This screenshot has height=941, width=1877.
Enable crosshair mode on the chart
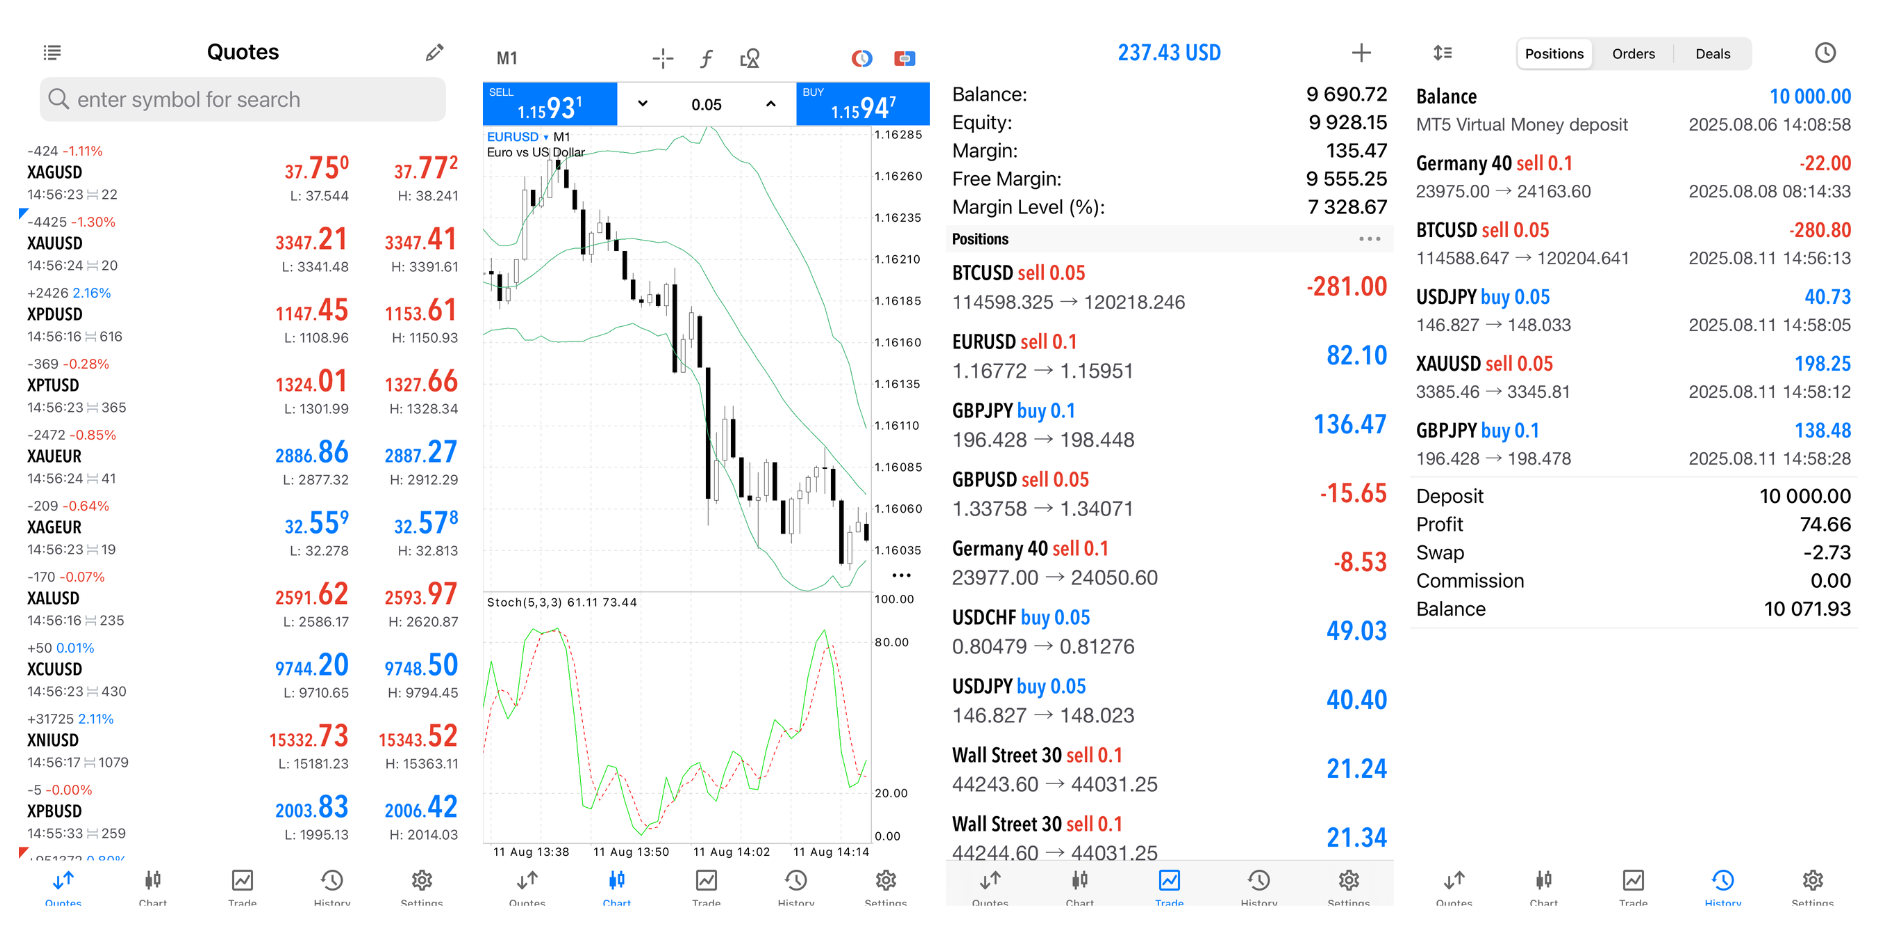(x=663, y=59)
